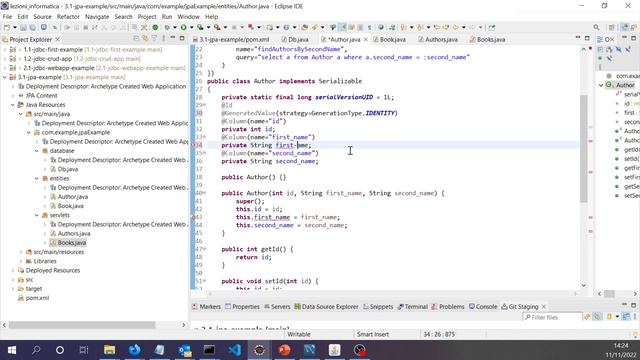
Task: Collapse the Author node in Outline
Action: coord(601,85)
